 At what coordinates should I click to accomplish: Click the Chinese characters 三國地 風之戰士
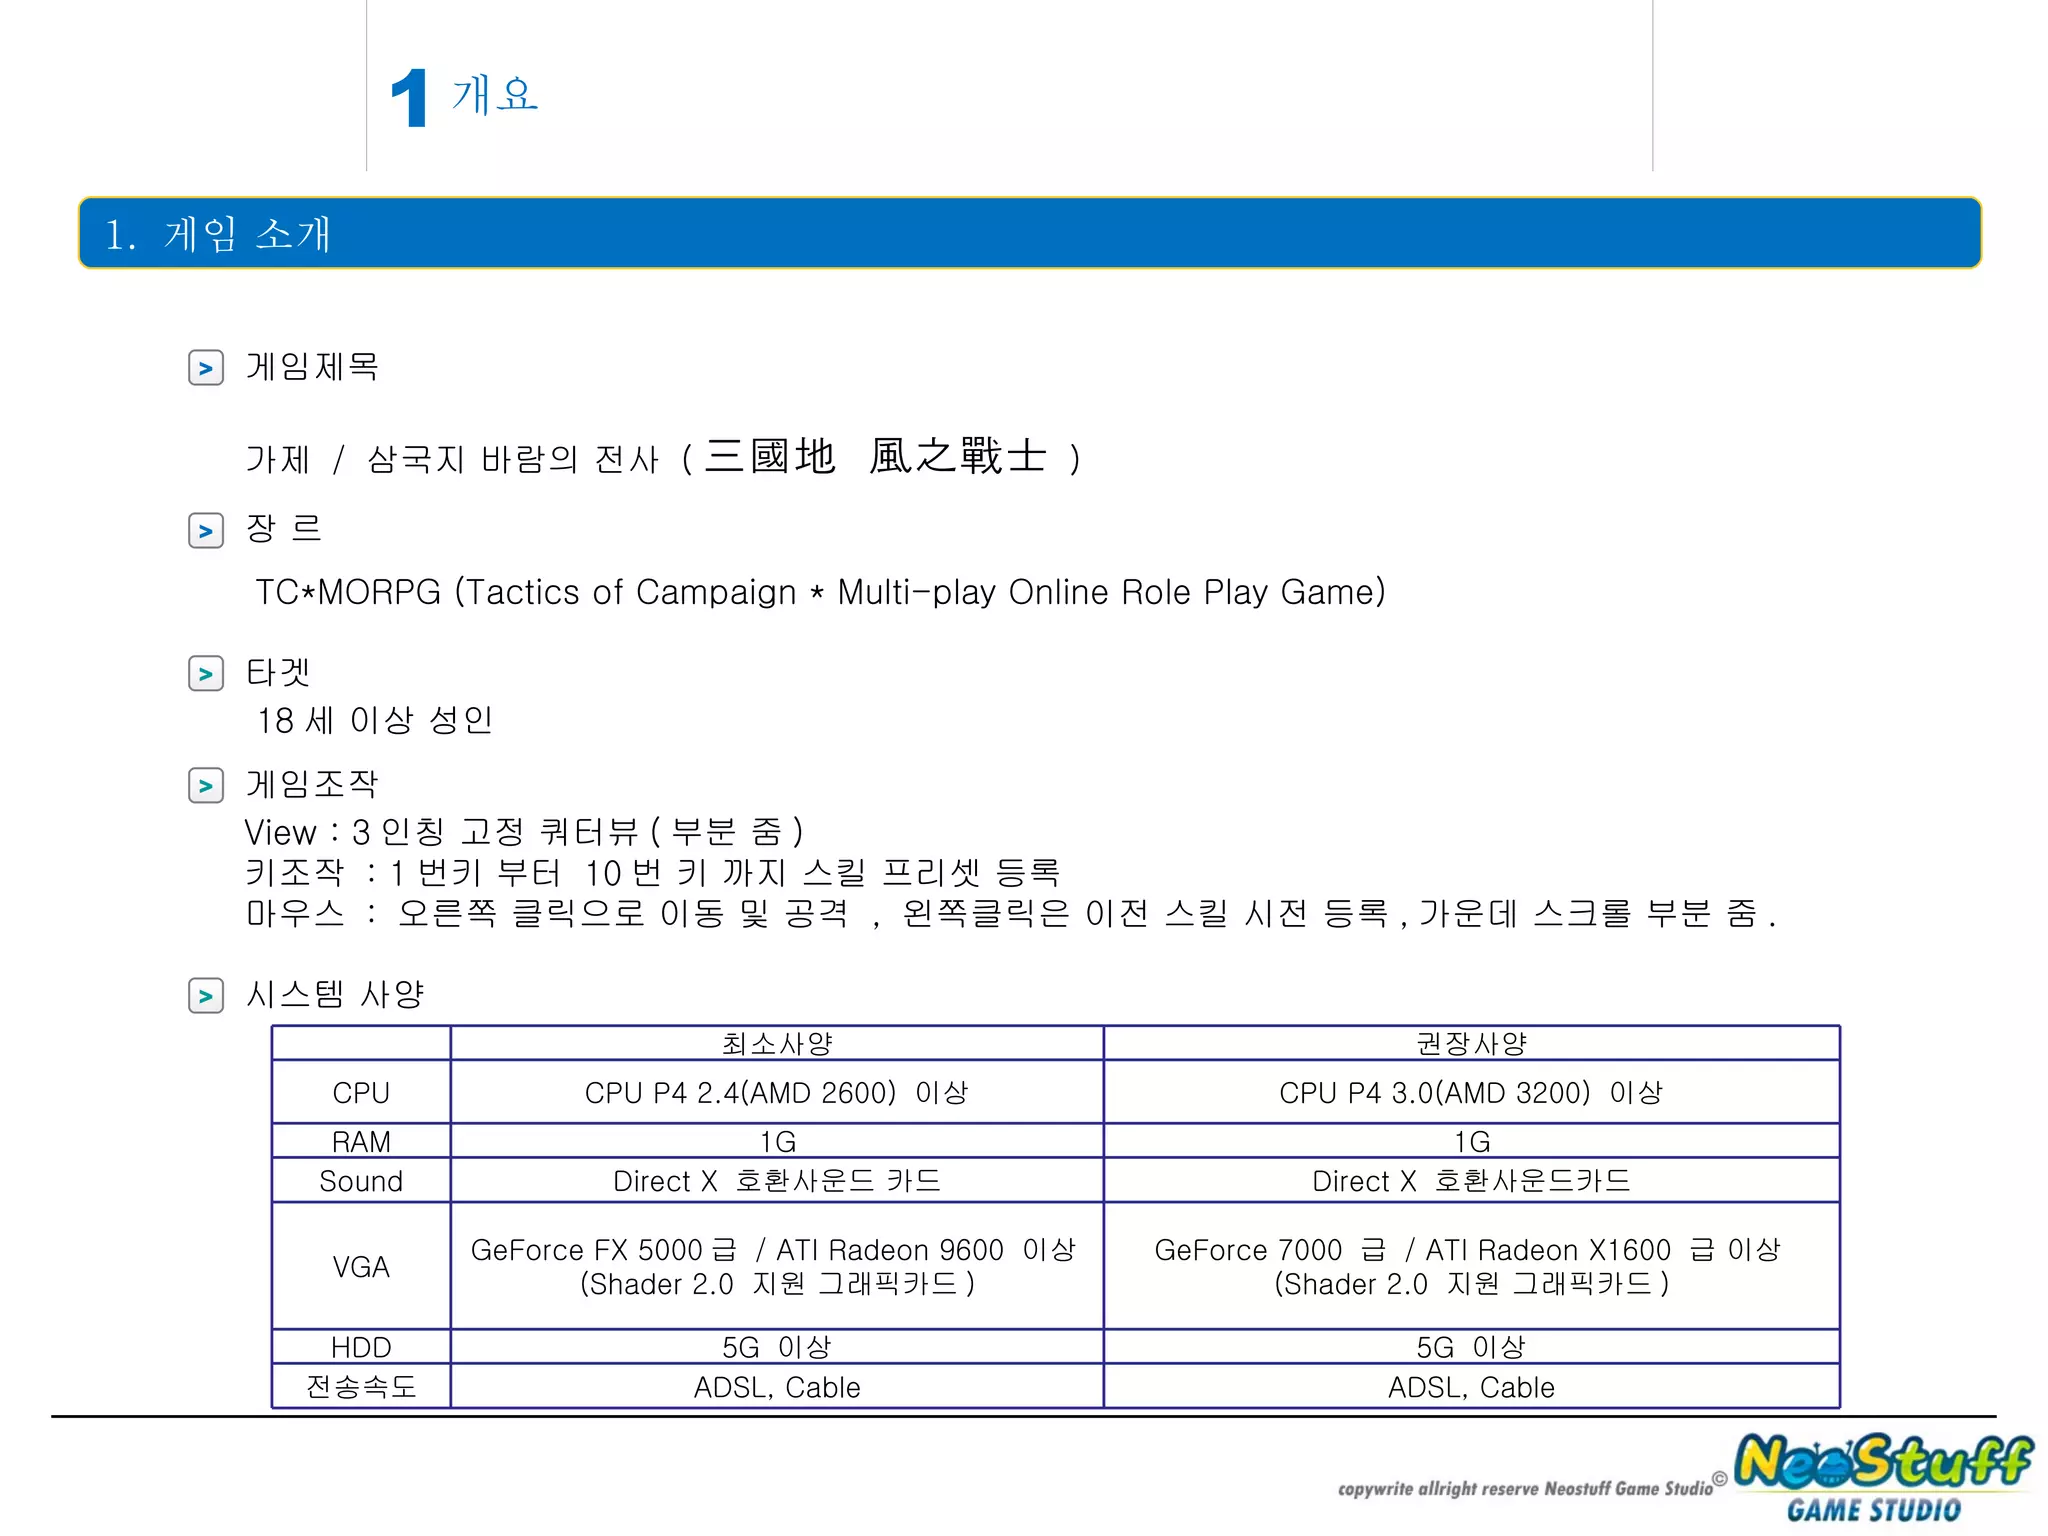click(876, 456)
